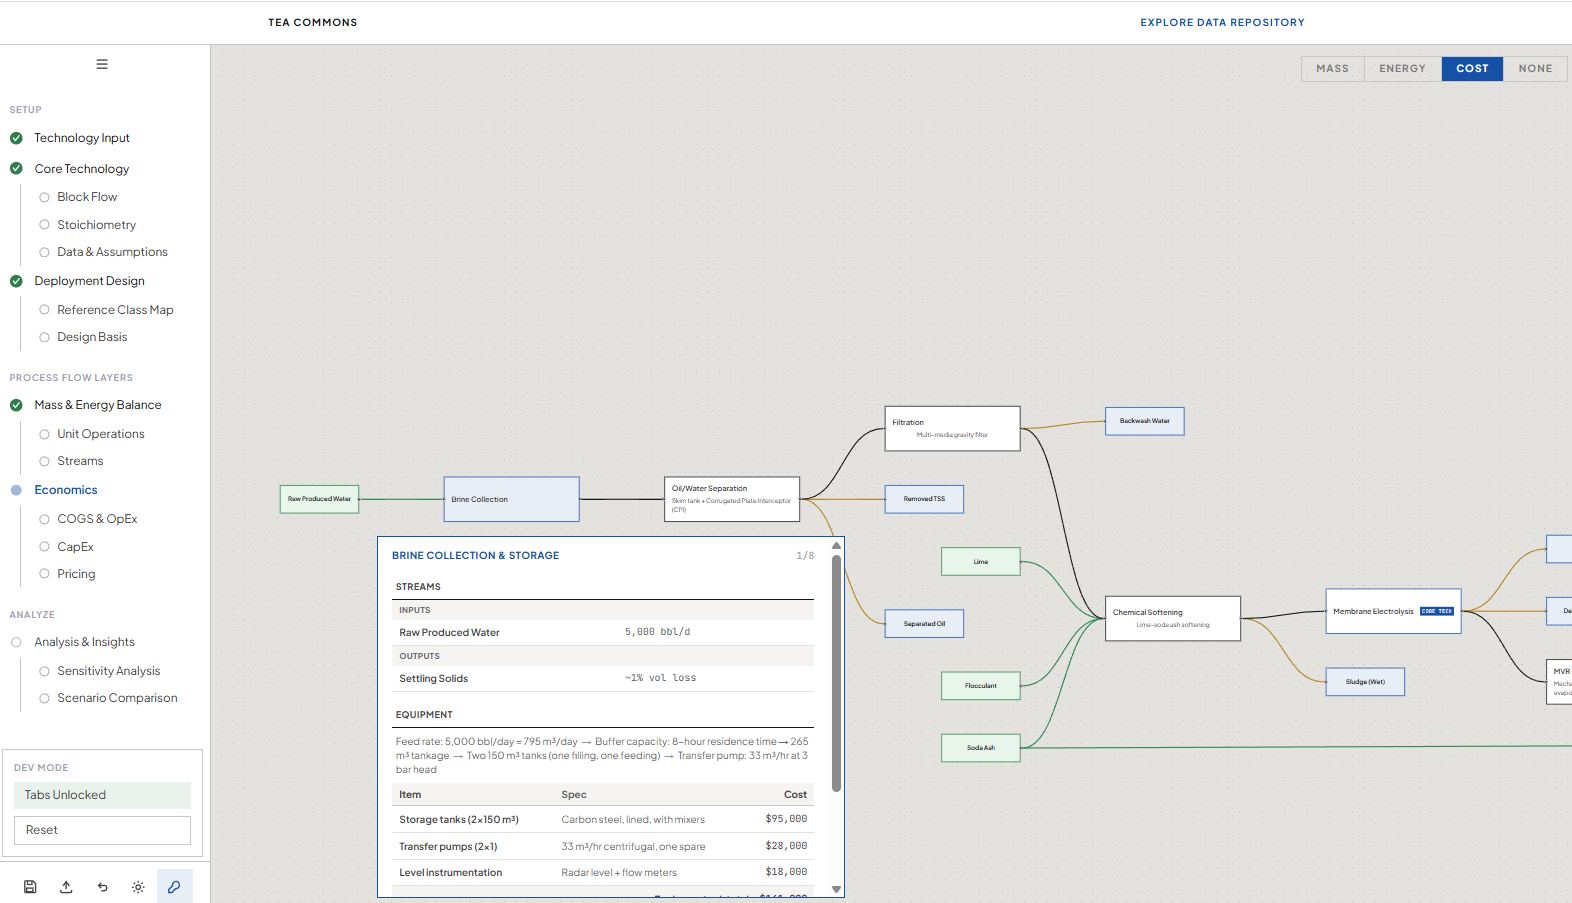Click the upload export icon
The height and width of the screenshot is (903, 1572).
[66, 887]
